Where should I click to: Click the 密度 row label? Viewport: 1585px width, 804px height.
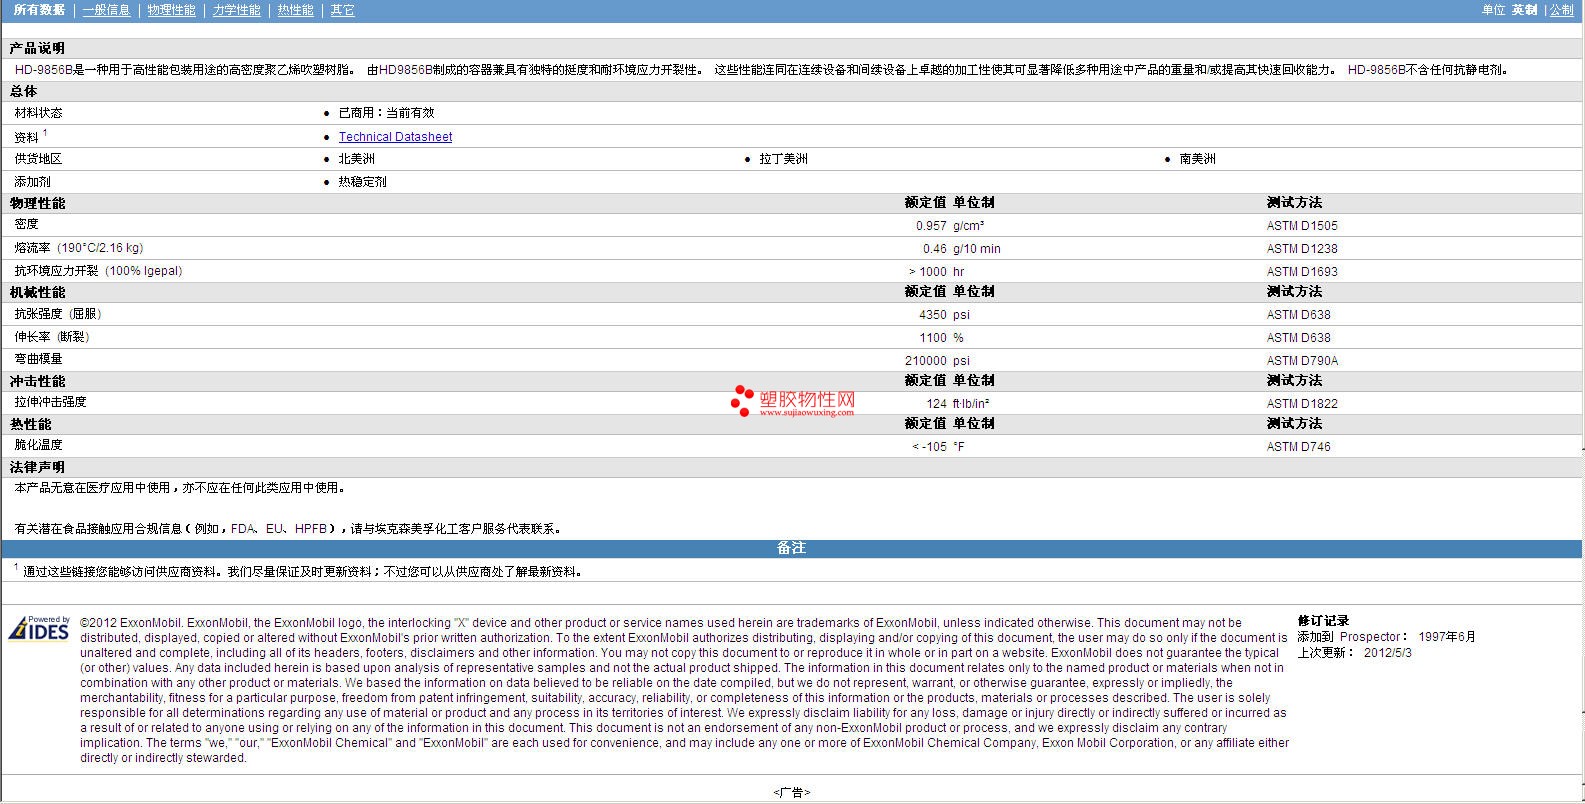26,225
